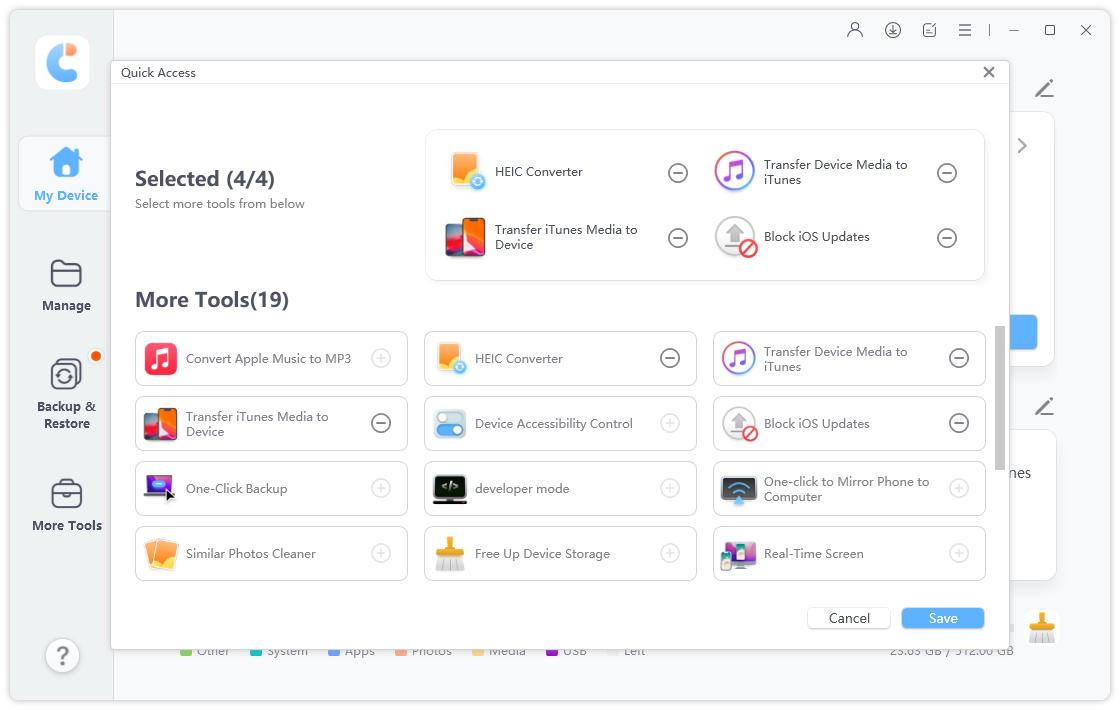Click the One-click Mirror Phone to Computer icon
Image resolution: width=1120 pixels, height=710 pixels.
[738, 488]
